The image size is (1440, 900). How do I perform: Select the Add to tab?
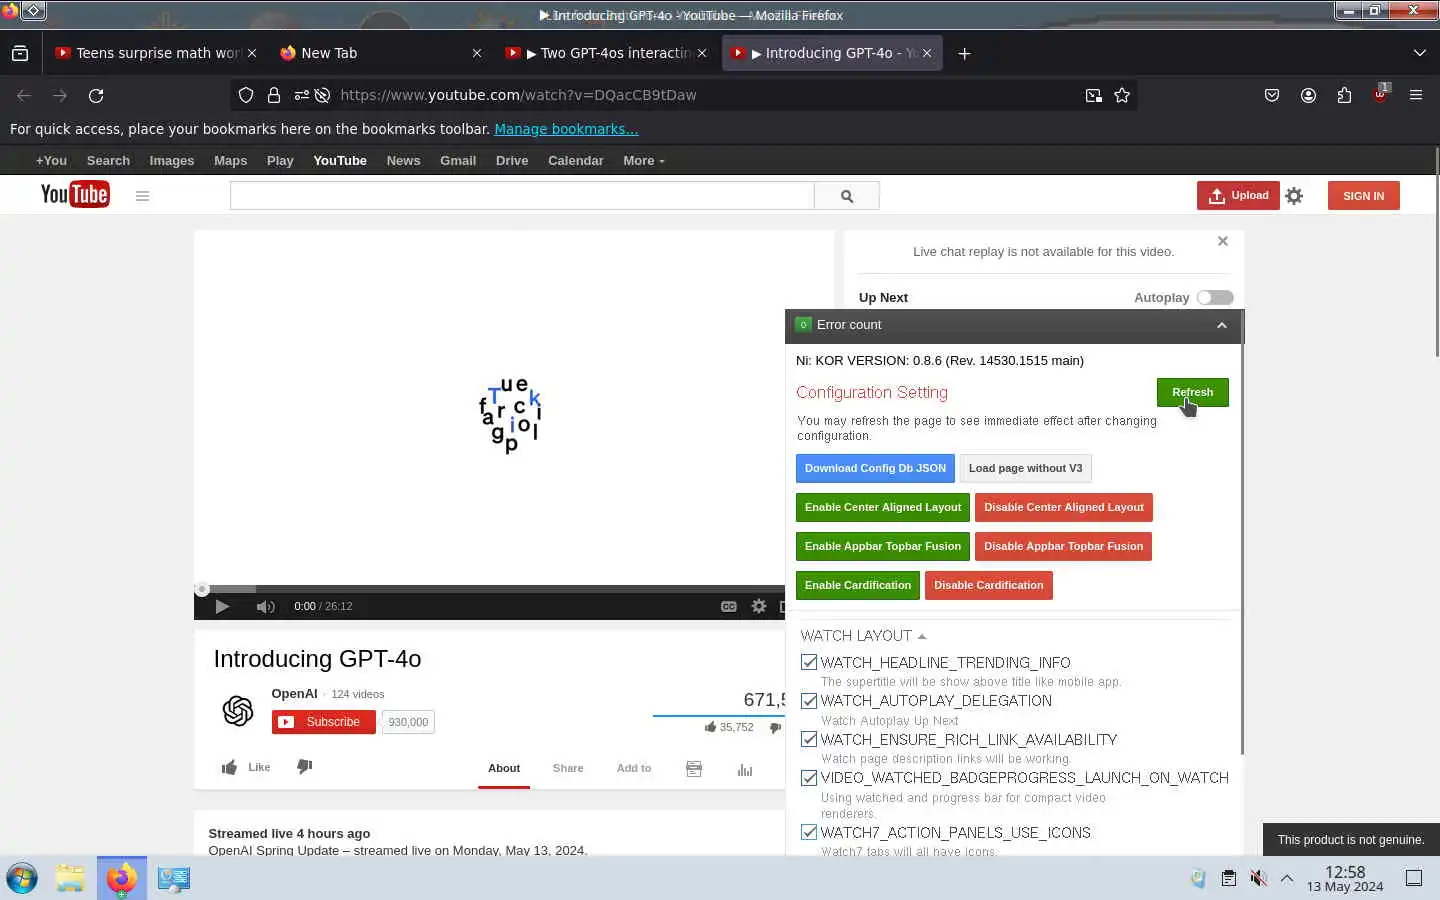pos(634,768)
